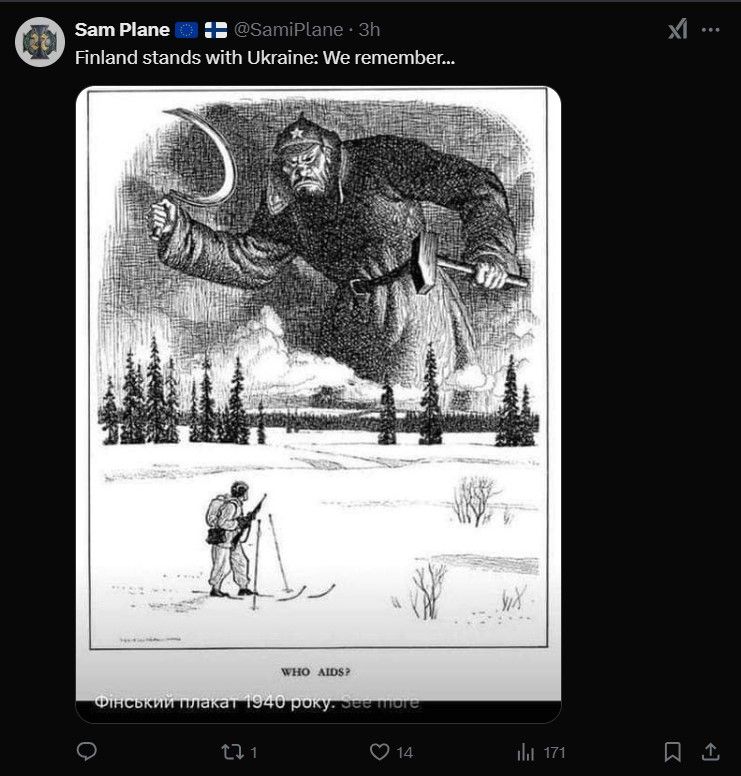Viewport: 741px width, 776px height.
Task: Click the tweet text Finland stands with Ukraine
Action: point(265,57)
